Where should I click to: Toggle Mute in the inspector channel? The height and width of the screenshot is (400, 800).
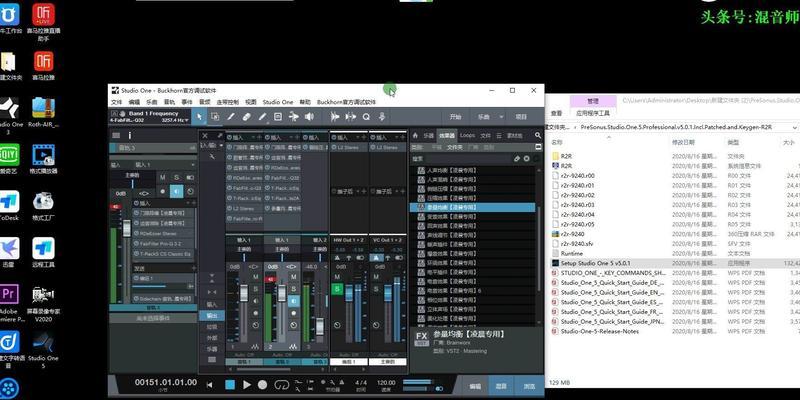[163, 177]
